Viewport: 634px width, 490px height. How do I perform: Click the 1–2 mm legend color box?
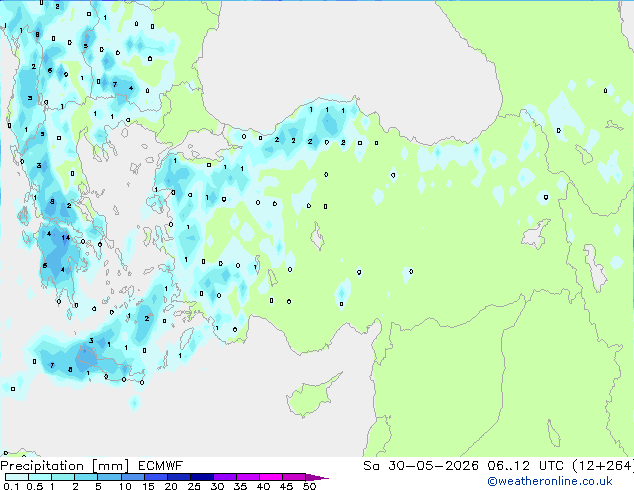point(63,477)
